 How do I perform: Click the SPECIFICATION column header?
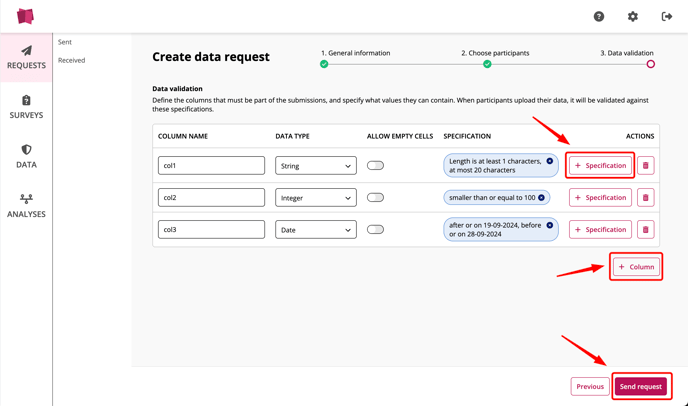pos(467,137)
